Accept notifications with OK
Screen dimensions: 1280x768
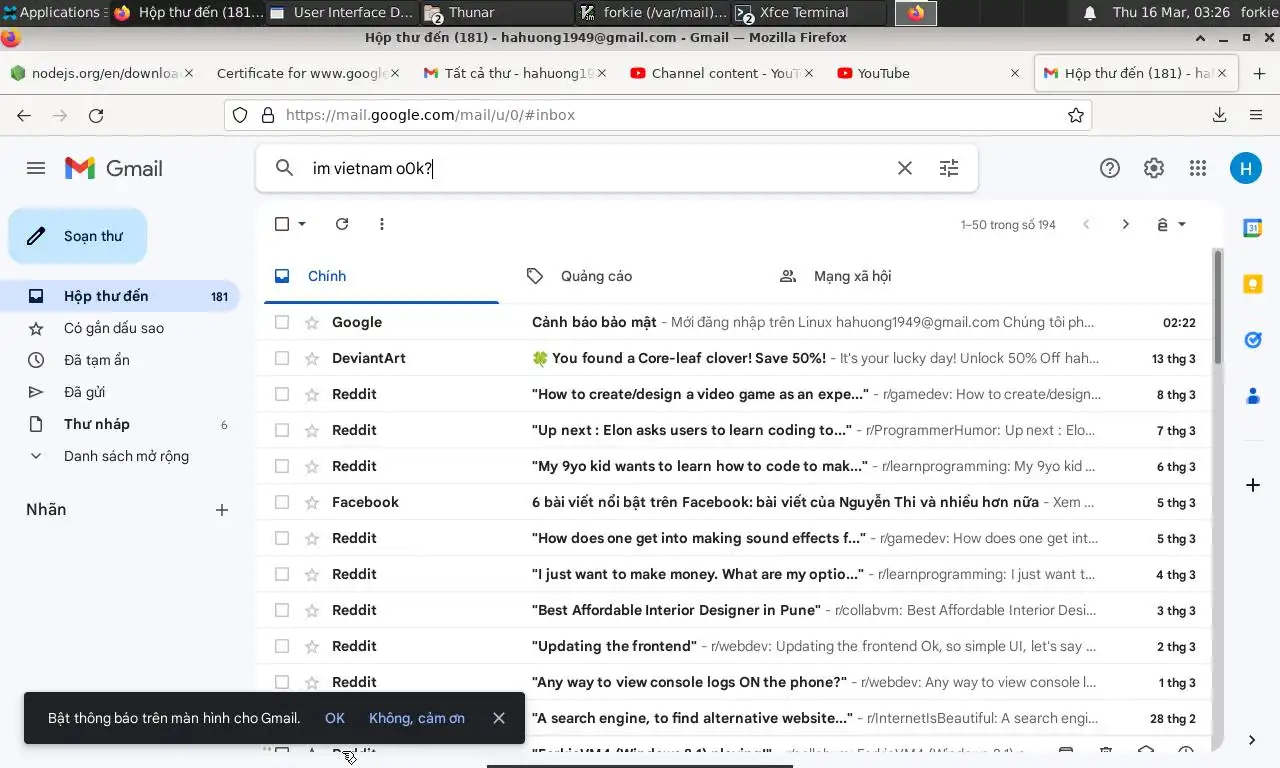point(335,718)
